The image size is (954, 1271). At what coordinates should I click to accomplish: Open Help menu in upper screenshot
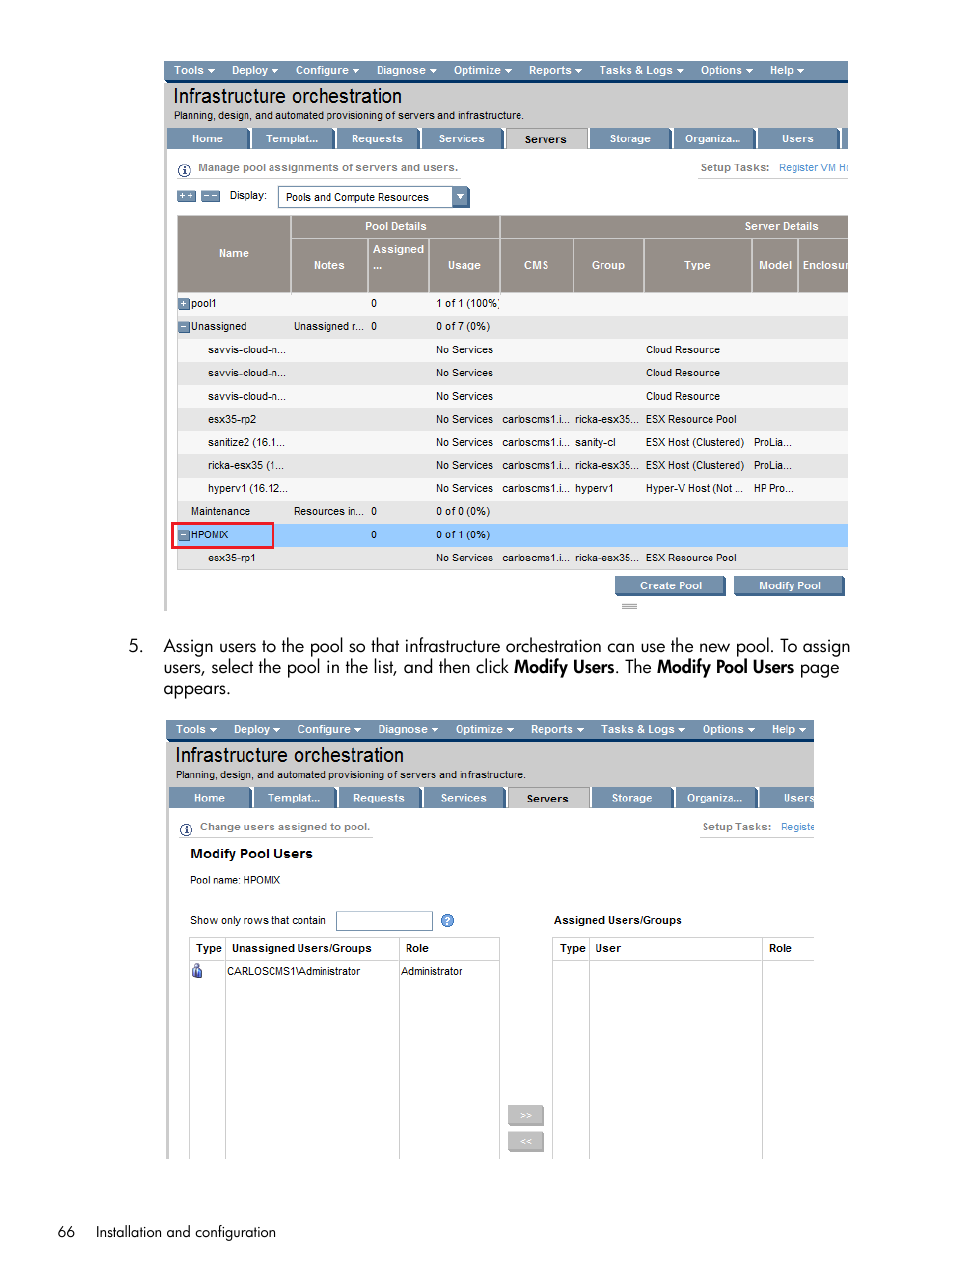(786, 70)
